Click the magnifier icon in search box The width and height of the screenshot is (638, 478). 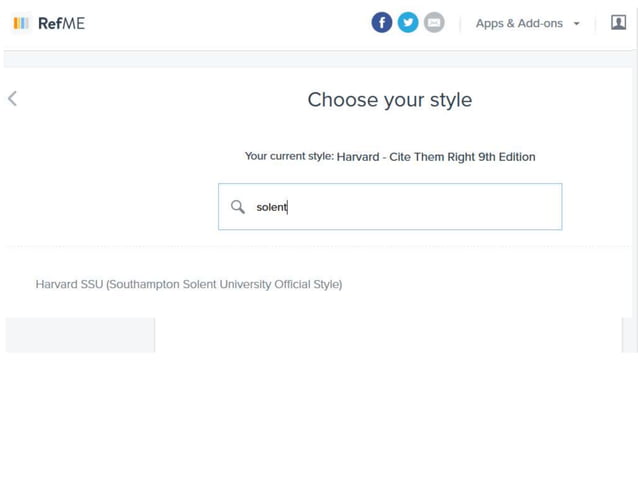pyautogui.click(x=238, y=207)
